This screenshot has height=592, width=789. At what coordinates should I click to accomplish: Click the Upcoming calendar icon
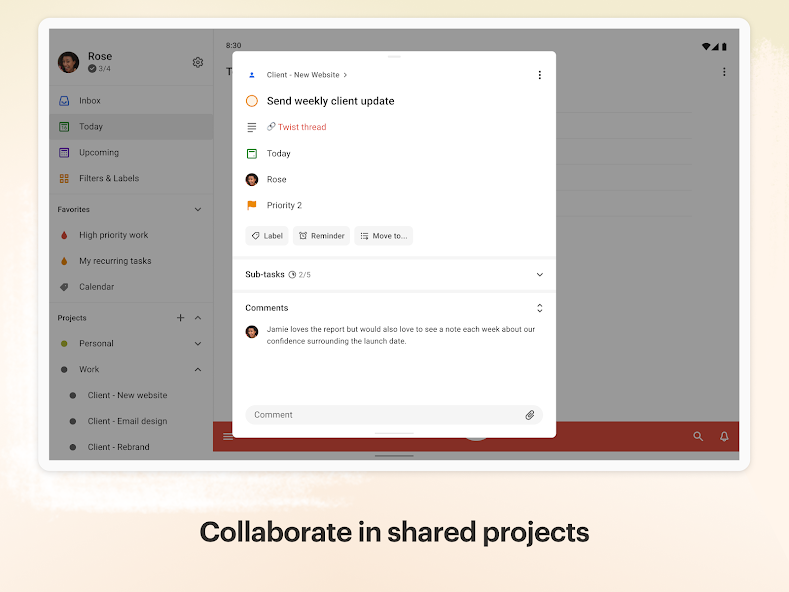pos(64,153)
